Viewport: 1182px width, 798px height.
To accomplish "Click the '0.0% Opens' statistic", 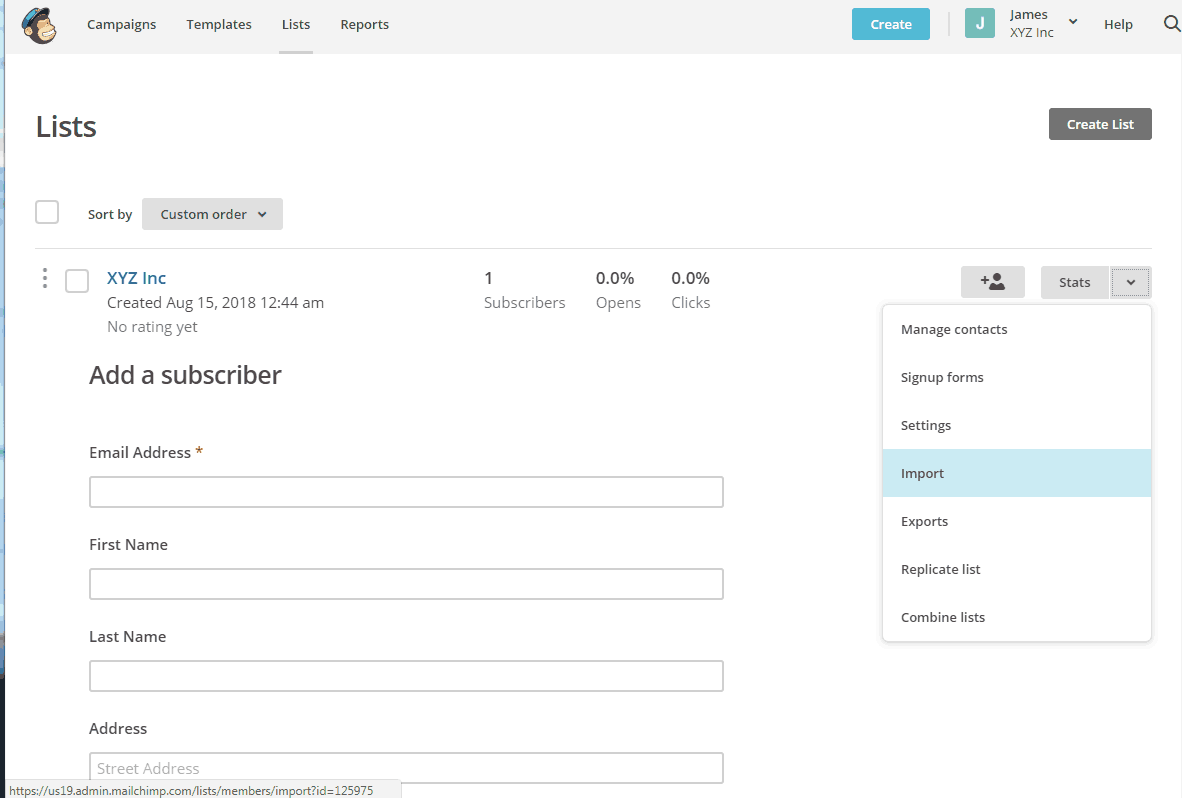I will (x=618, y=290).
